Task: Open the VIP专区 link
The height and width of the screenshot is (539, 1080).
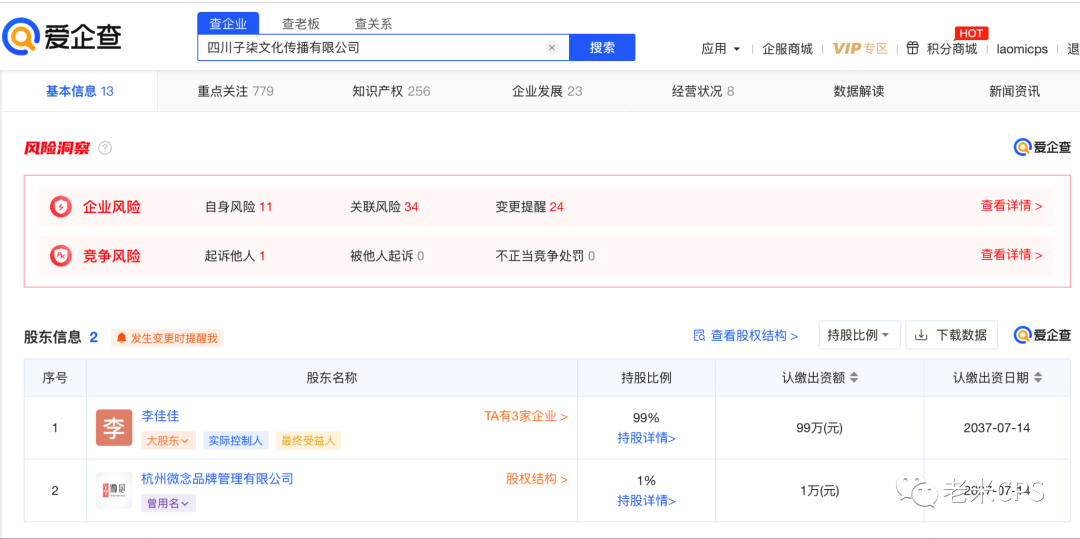Action: coord(860,49)
